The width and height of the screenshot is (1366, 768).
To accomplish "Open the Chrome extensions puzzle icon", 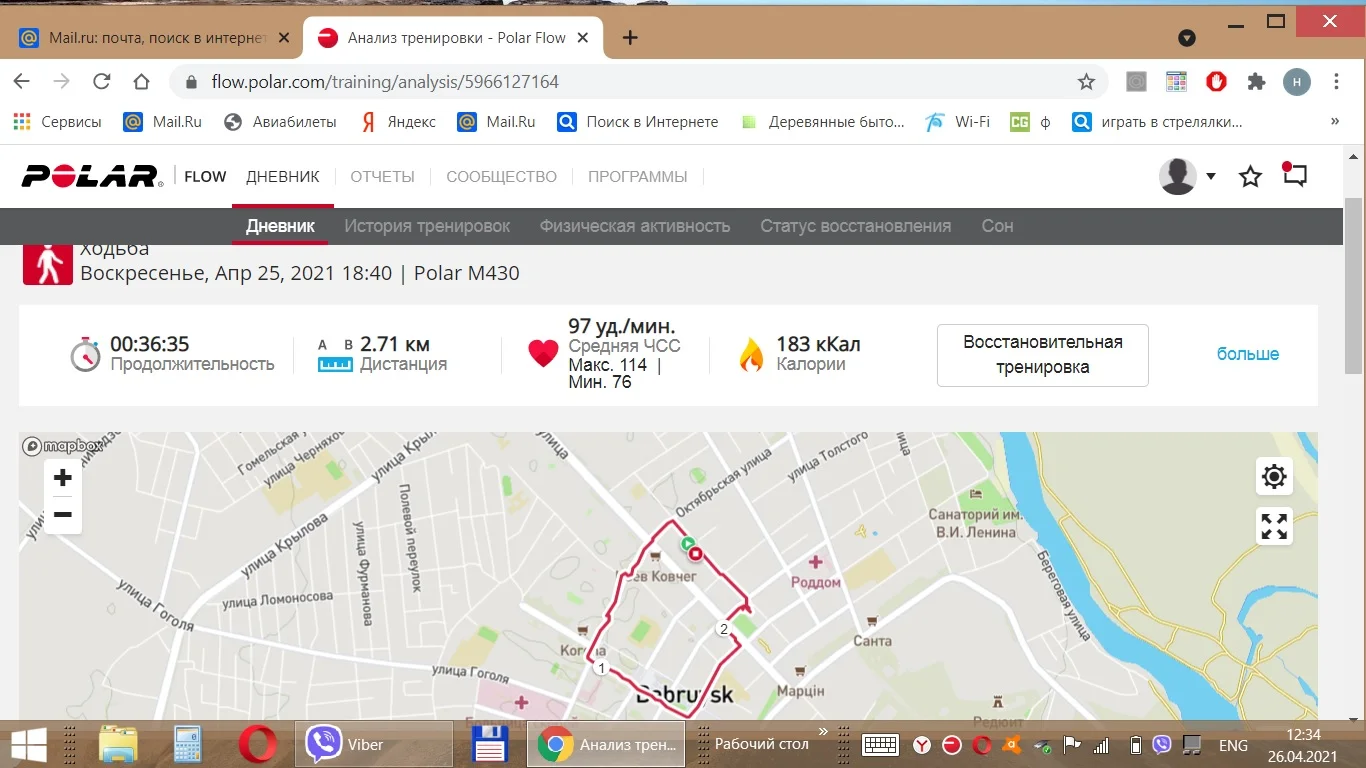I will click(x=1256, y=82).
